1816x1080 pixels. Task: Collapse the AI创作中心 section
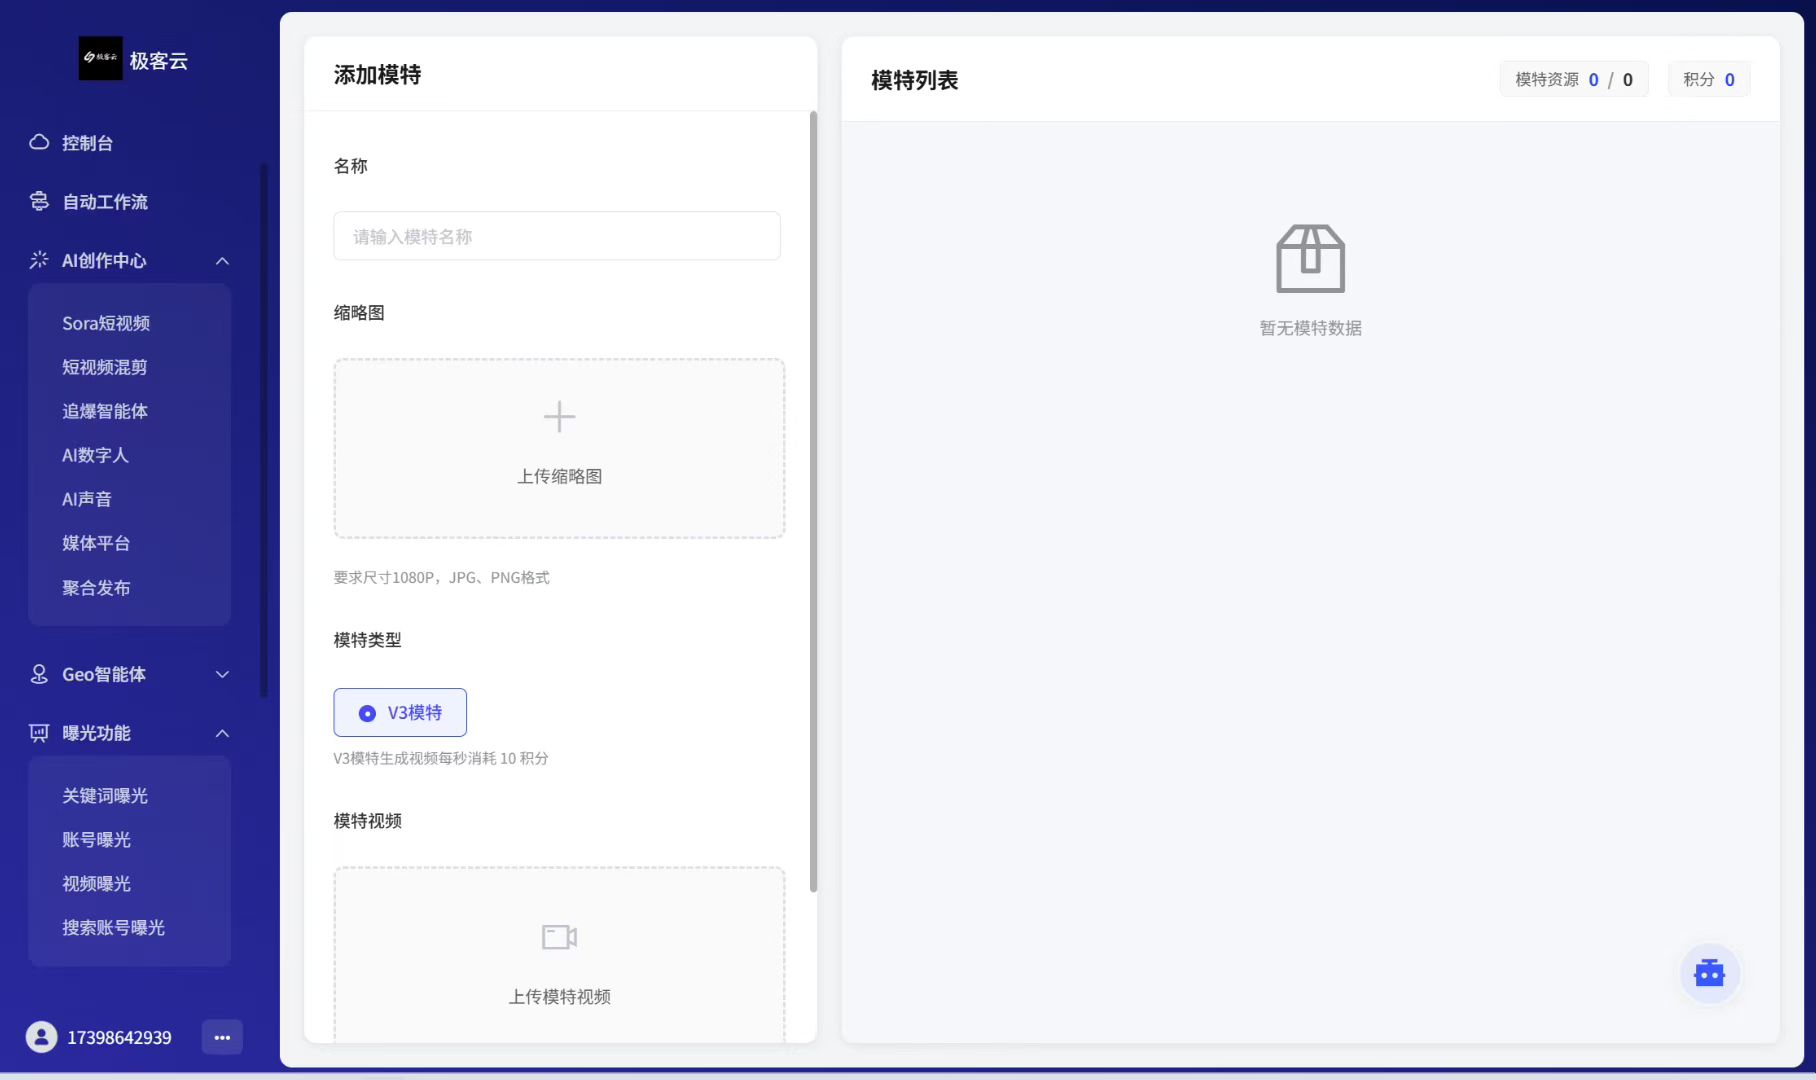[222, 261]
